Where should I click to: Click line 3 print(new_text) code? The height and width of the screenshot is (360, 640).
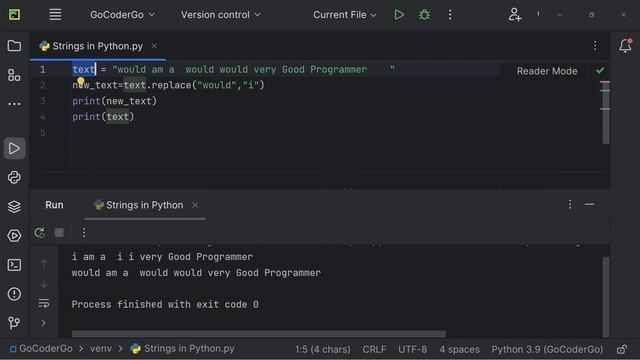pyautogui.click(x=115, y=101)
